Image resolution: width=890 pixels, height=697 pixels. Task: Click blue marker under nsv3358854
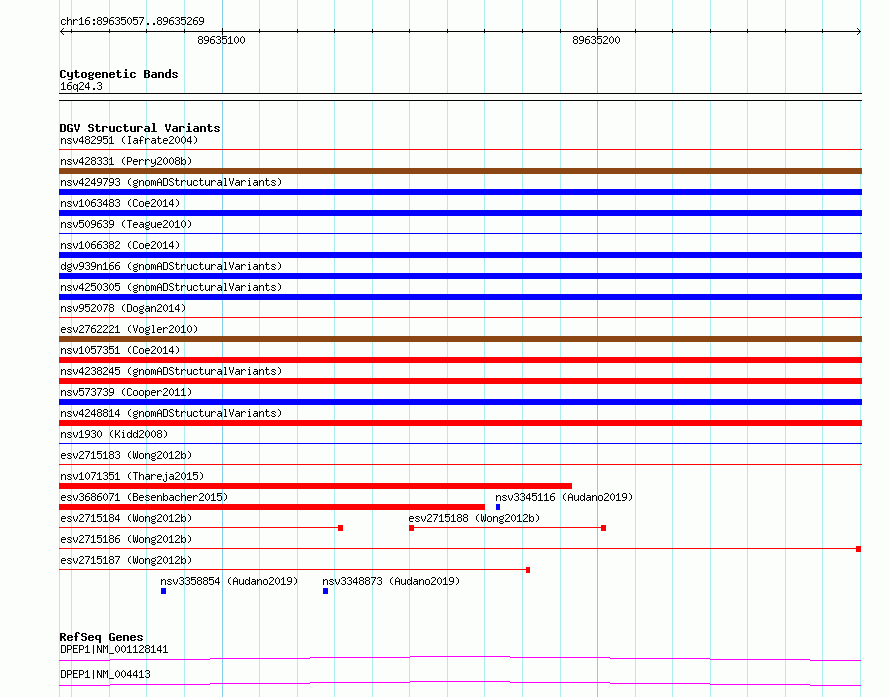coord(163,591)
